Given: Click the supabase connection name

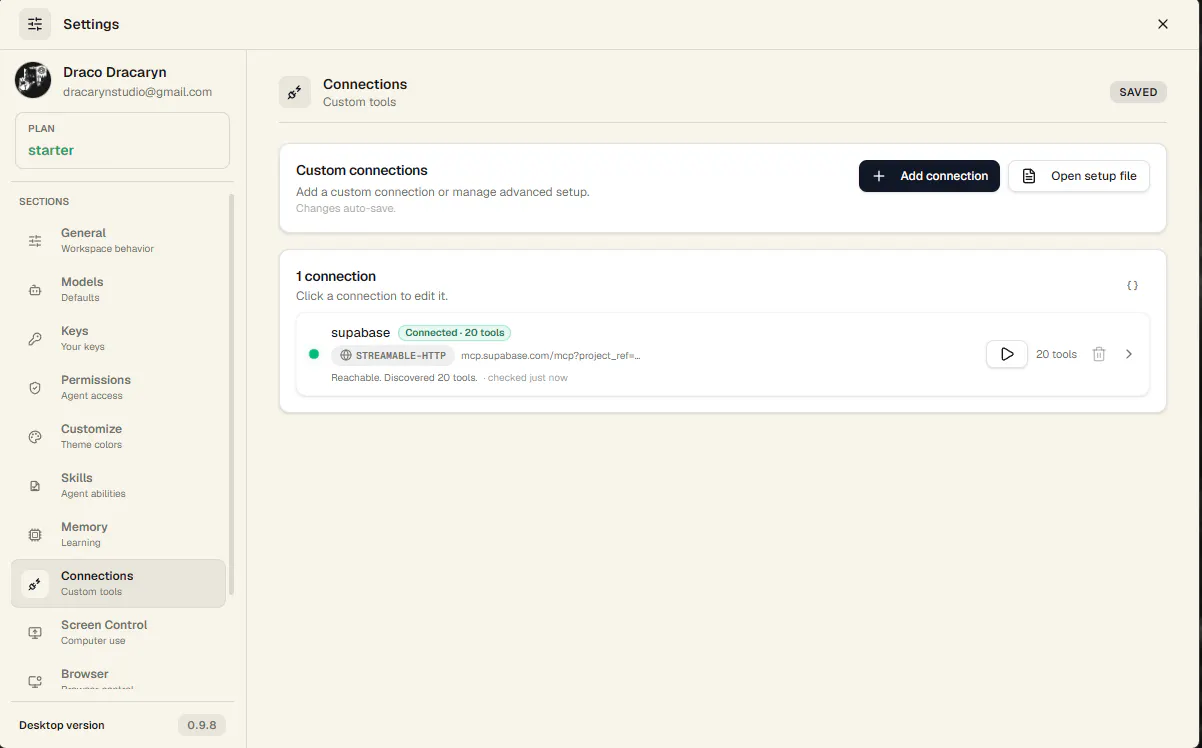Looking at the screenshot, I should point(361,333).
